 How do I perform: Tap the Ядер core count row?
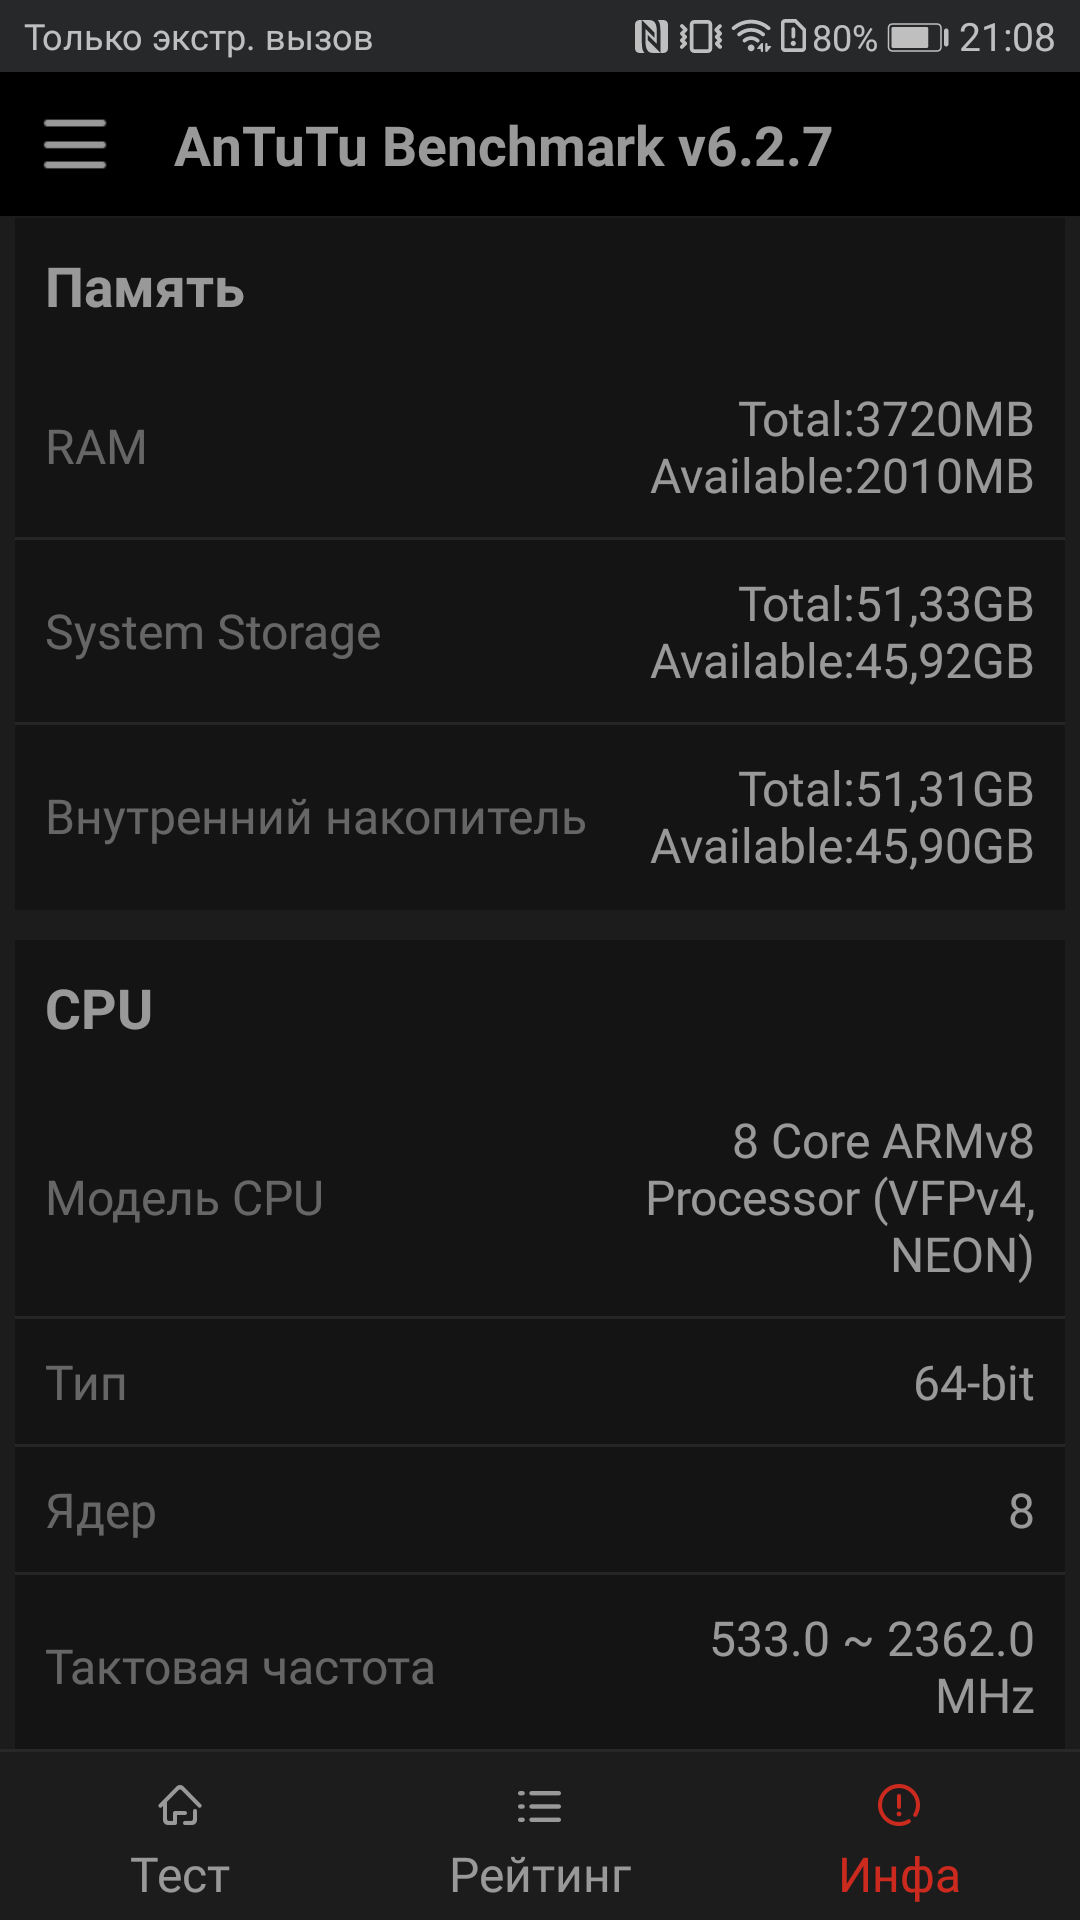[x=540, y=1511]
